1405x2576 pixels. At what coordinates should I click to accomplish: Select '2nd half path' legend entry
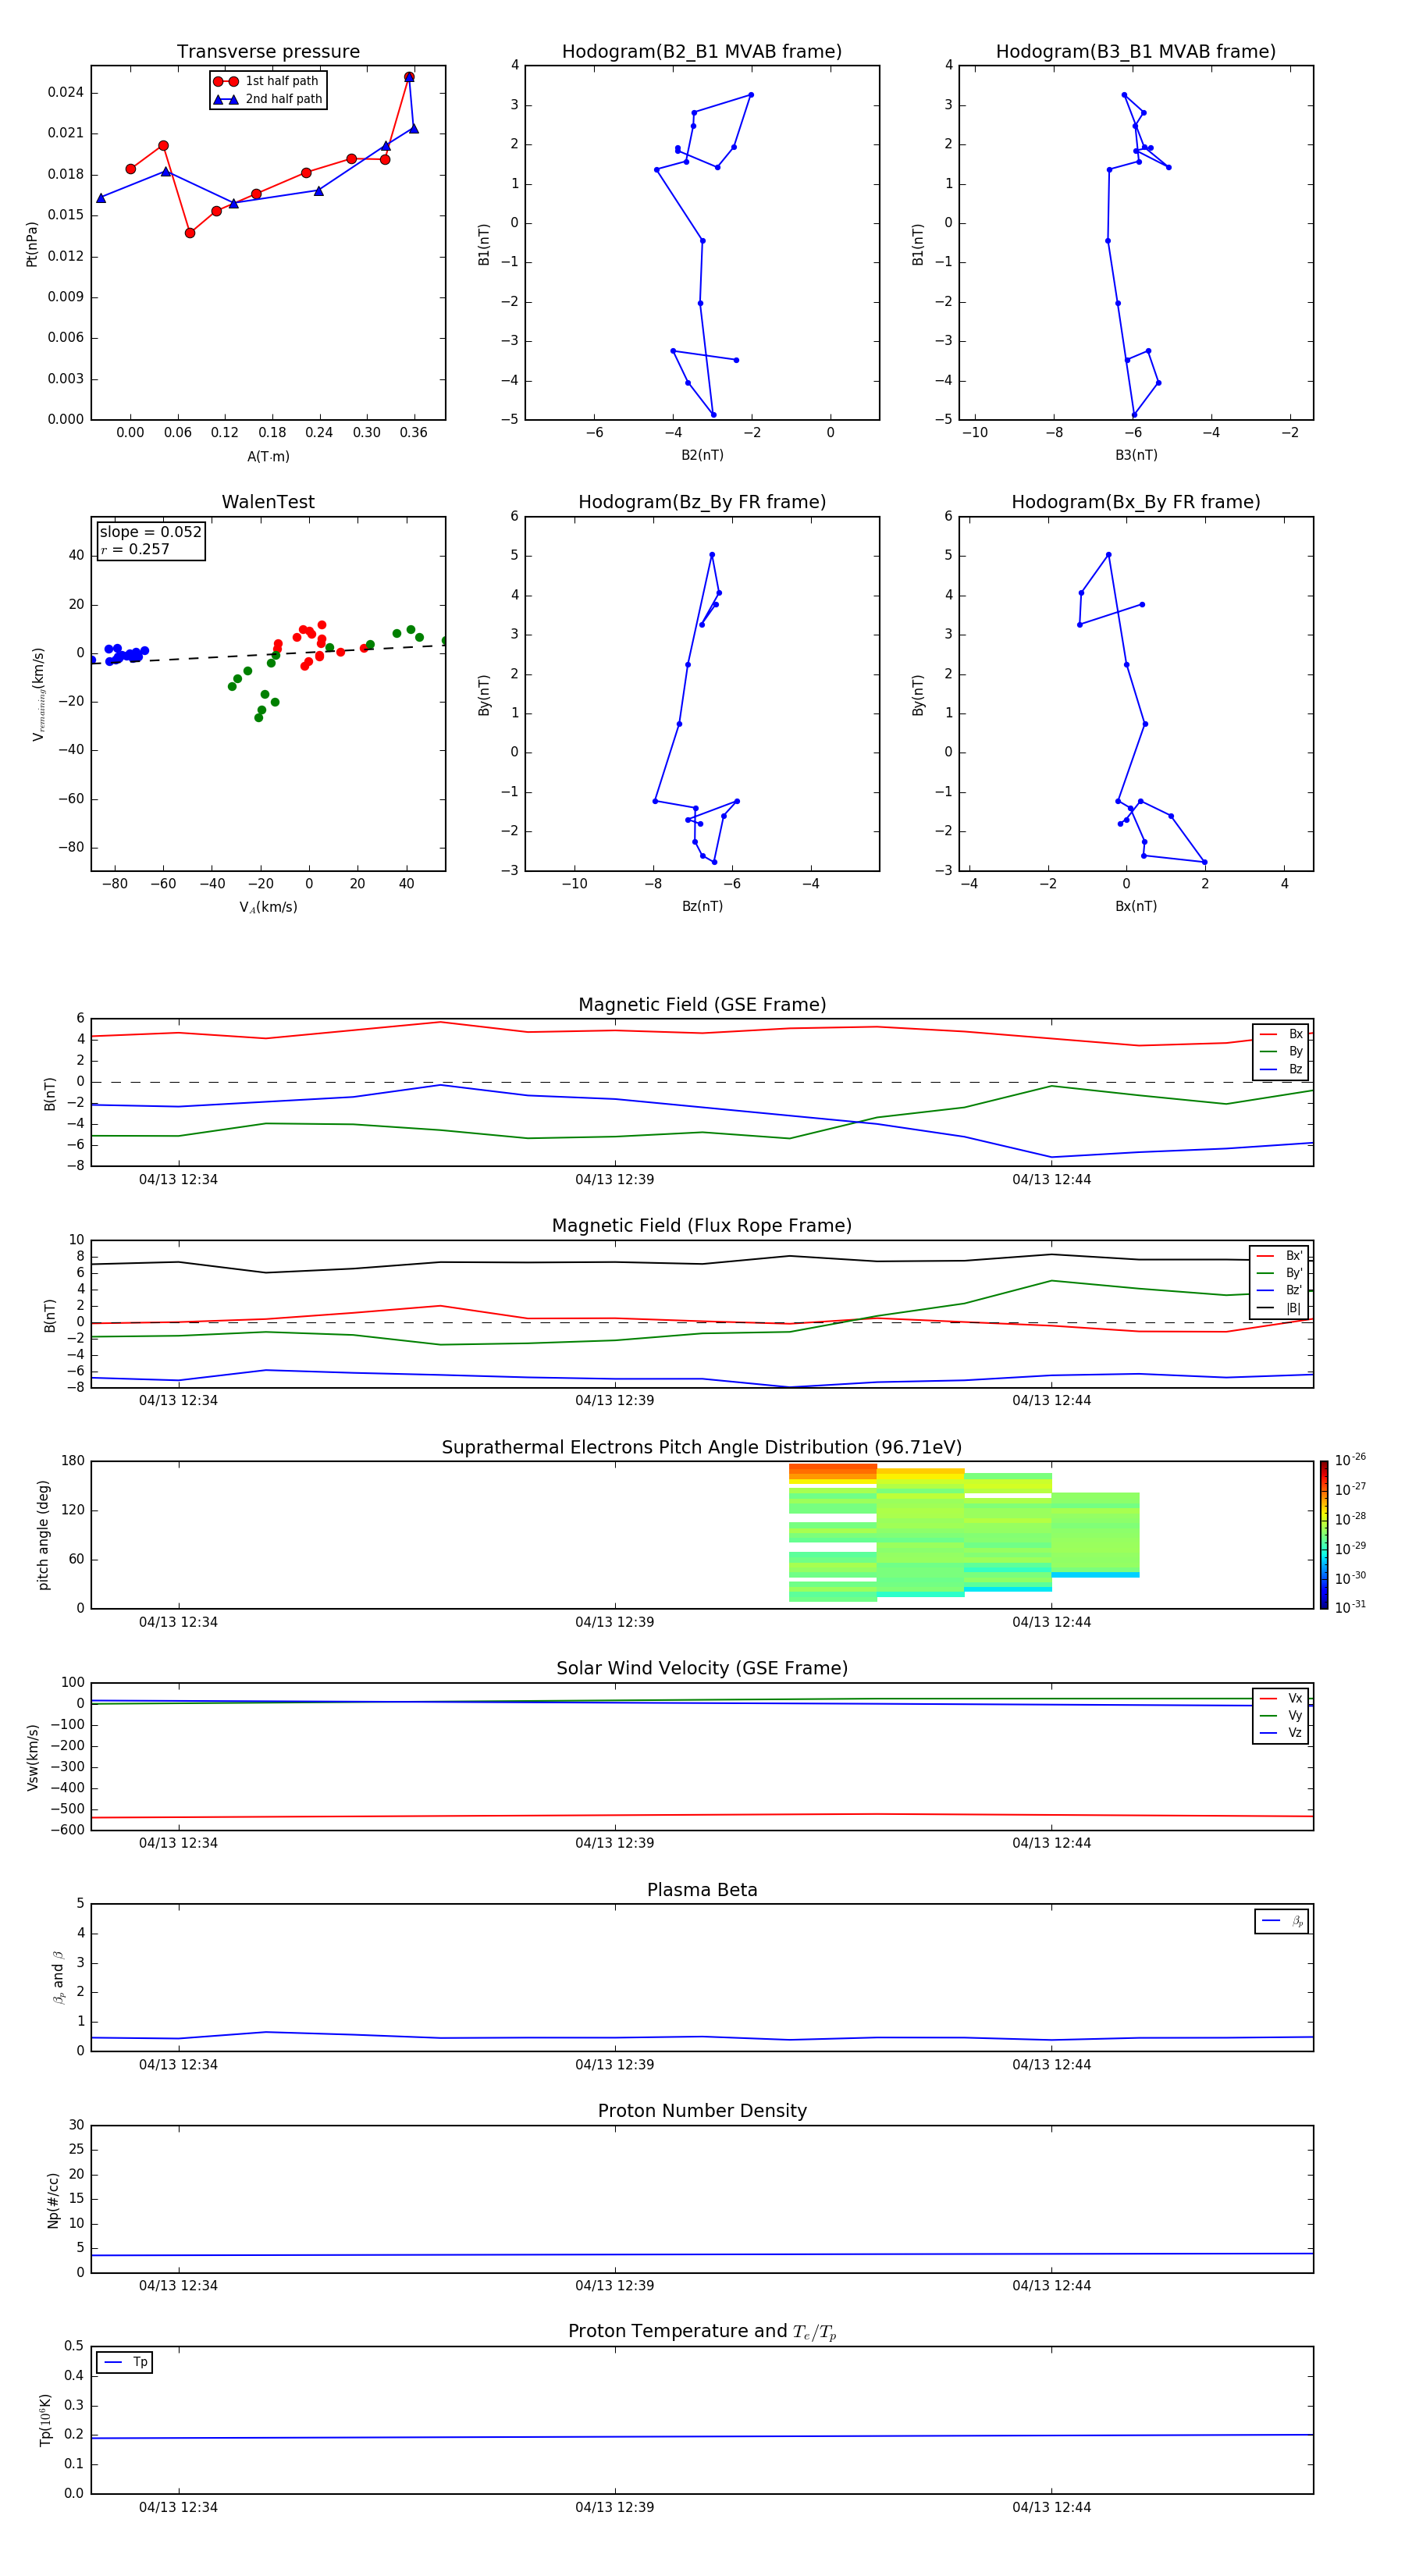(267, 99)
